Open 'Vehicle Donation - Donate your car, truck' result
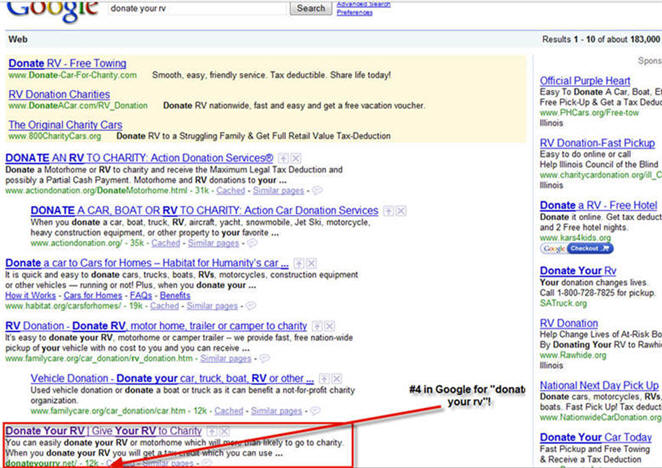662x468 pixels. (x=172, y=378)
